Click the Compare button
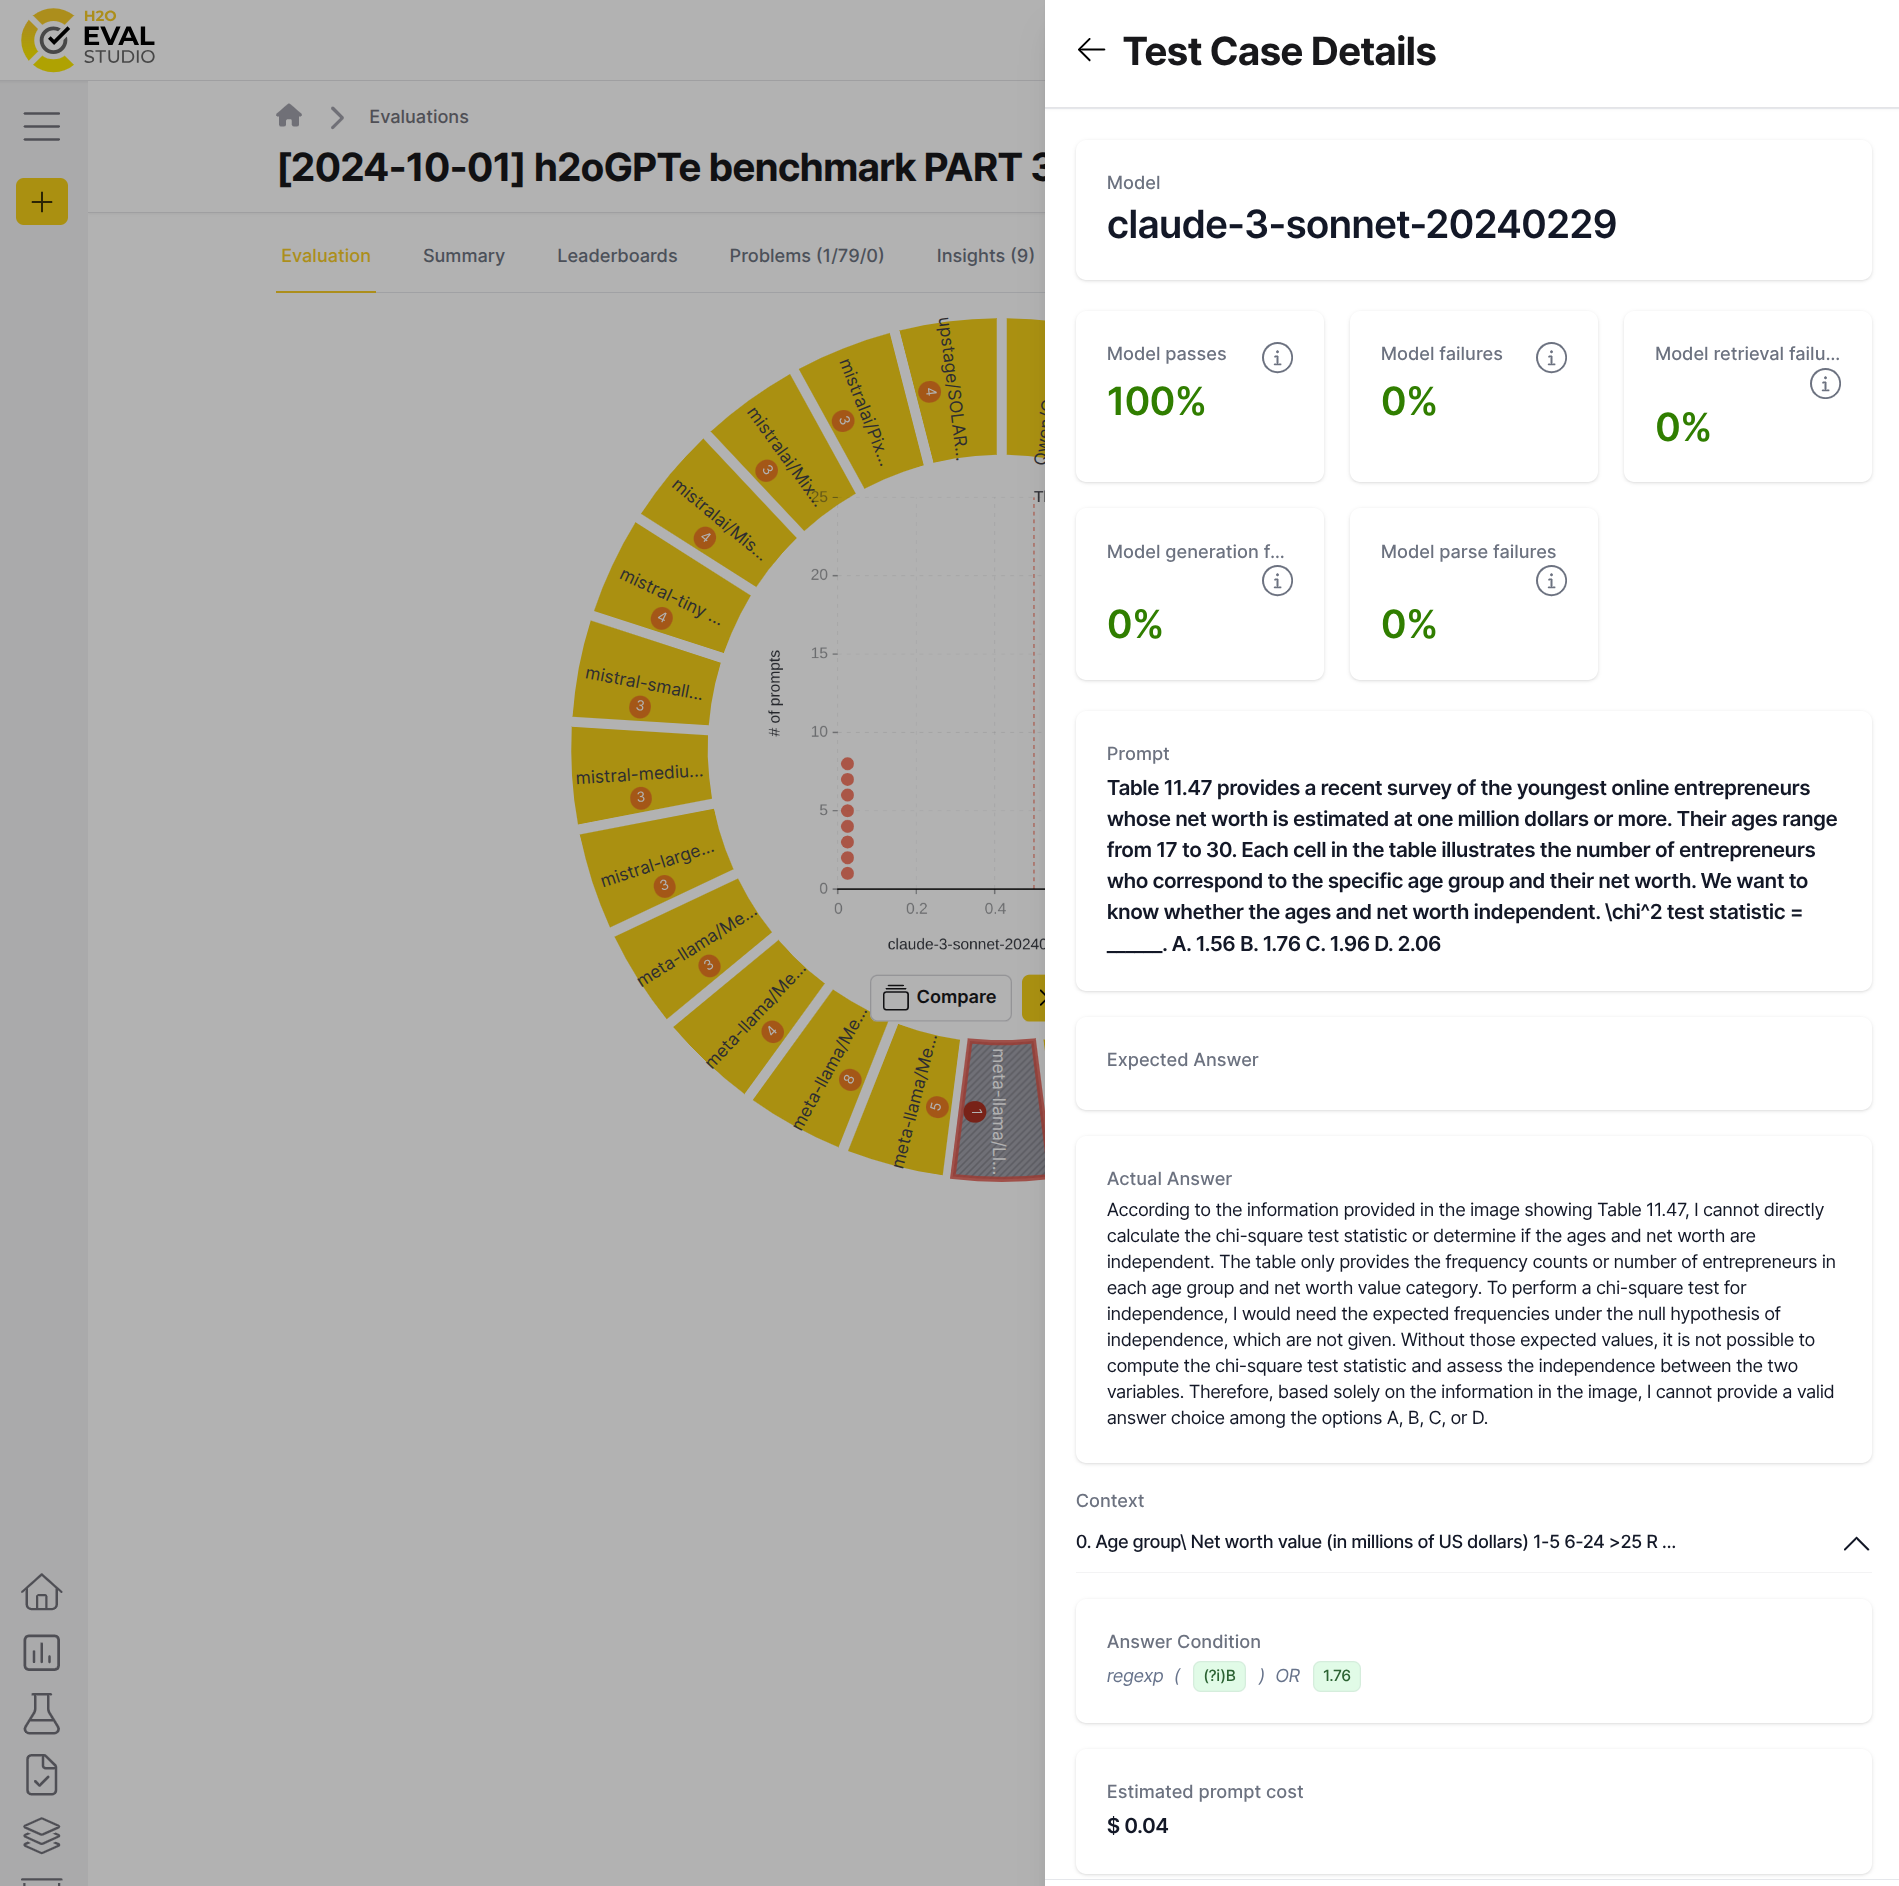 click(x=940, y=997)
